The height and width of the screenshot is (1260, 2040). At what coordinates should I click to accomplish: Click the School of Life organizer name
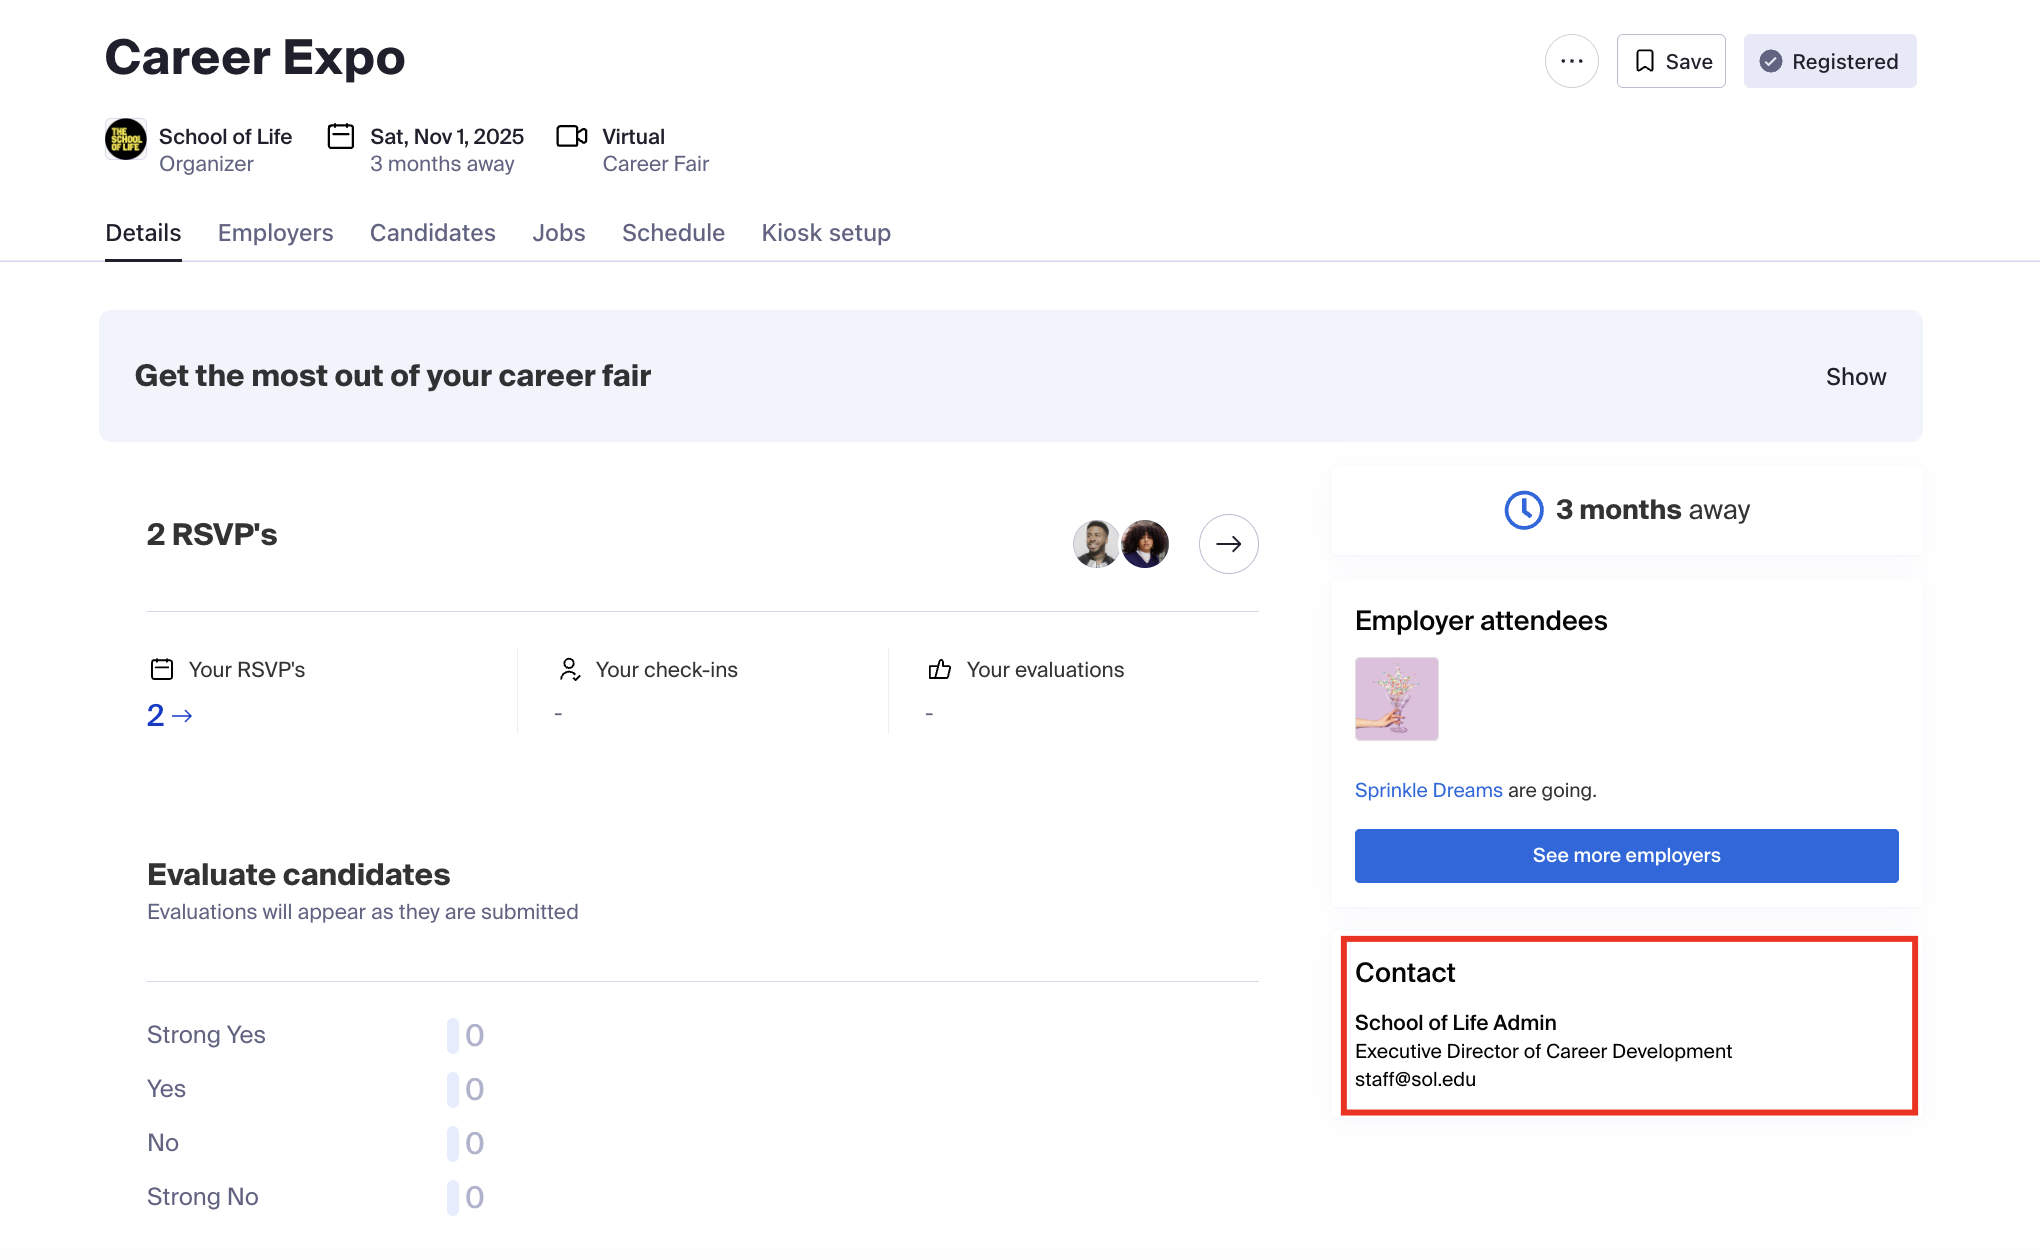[225, 136]
